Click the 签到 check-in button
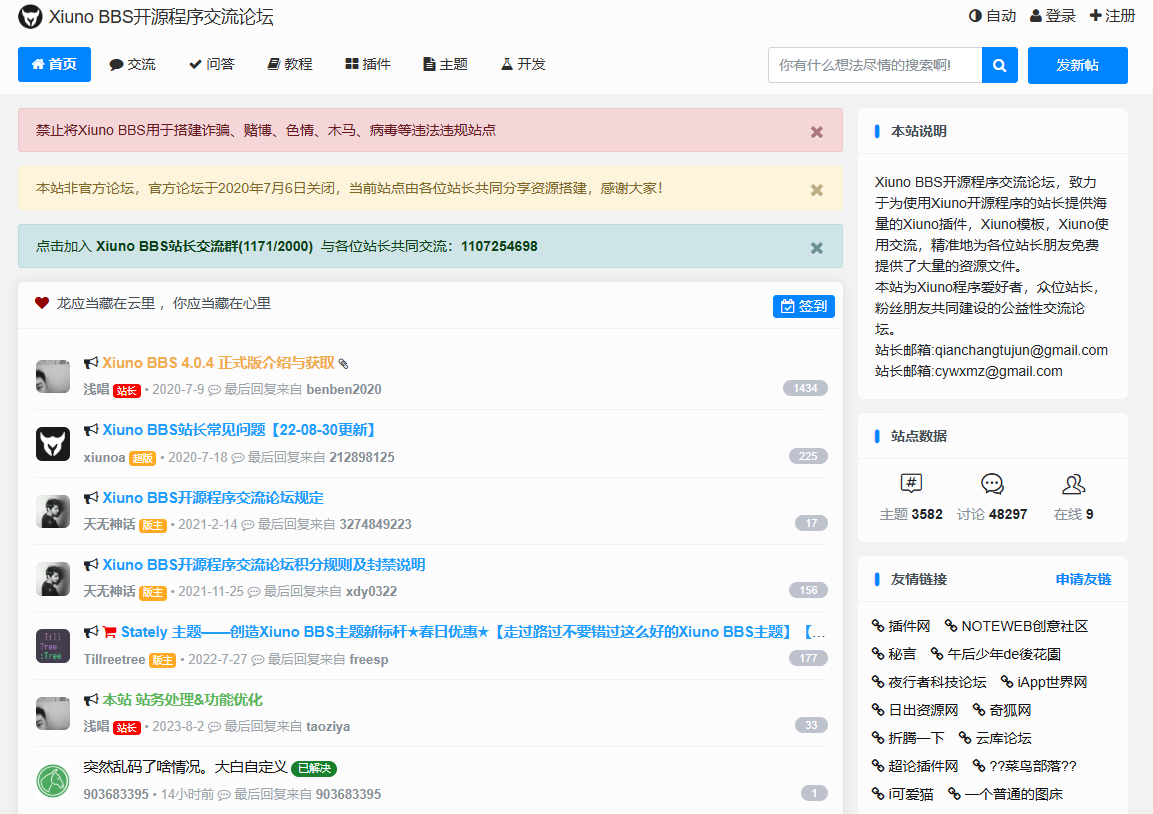Image resolution: width=1153 pixels, height=814 pixels. coord(804,306)
